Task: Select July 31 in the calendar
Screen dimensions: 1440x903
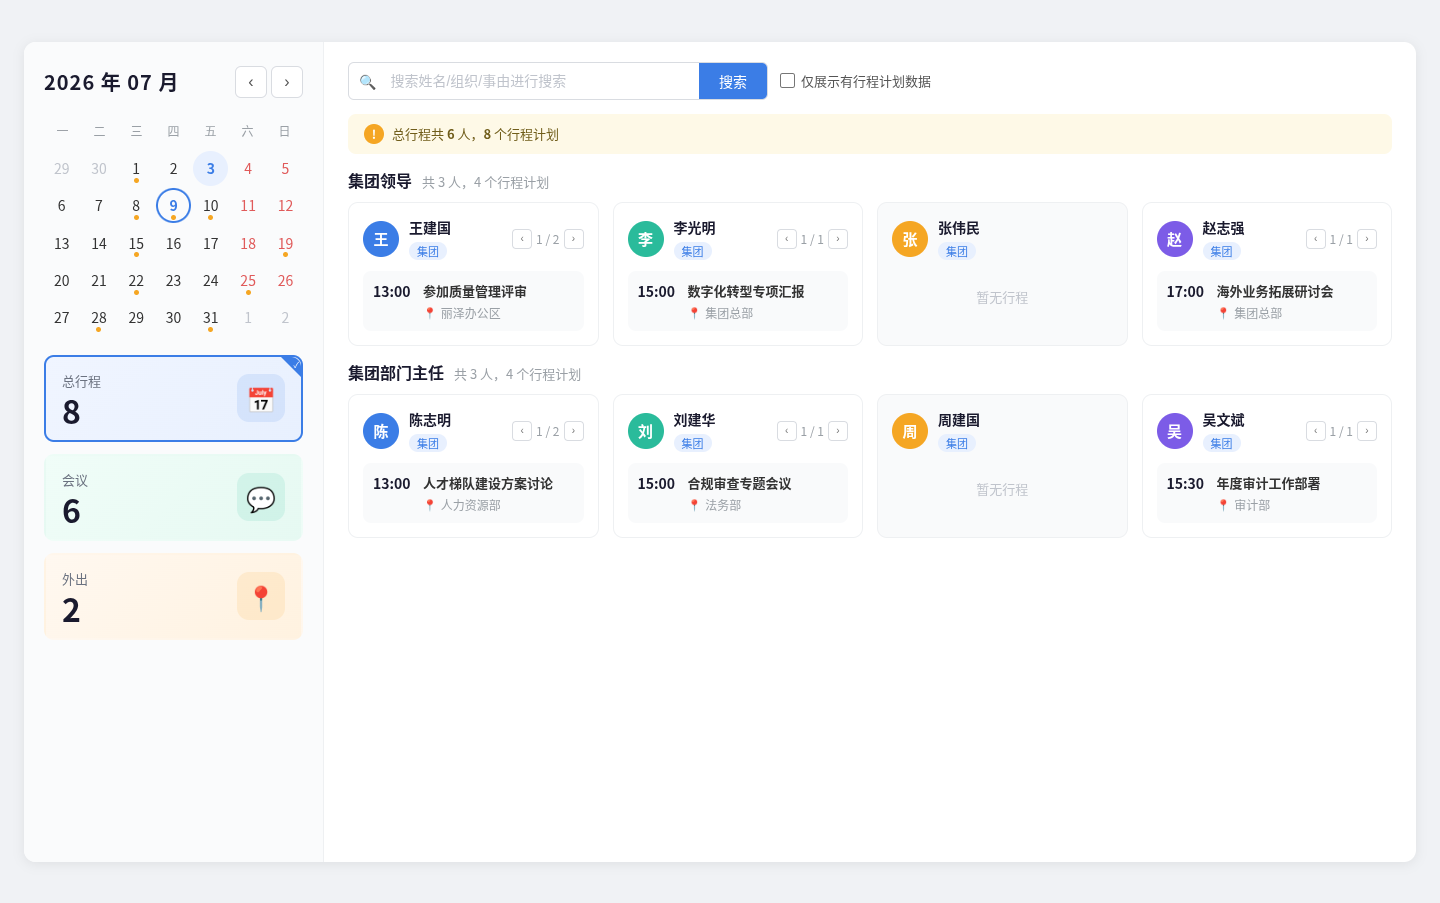Action: tap(210, 318)
